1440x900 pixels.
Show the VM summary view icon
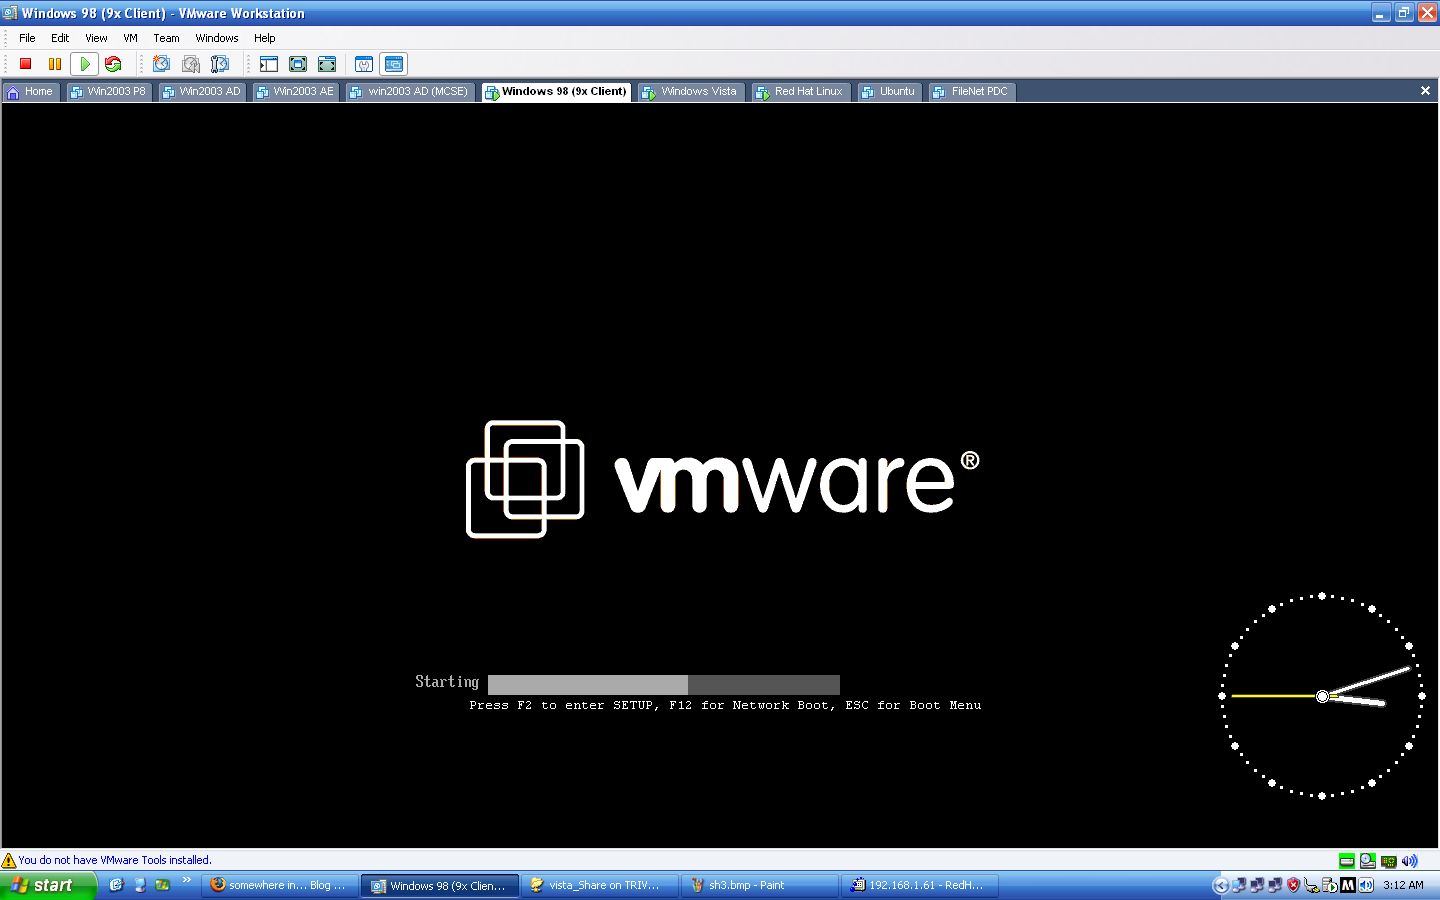[x=364, y=64]
